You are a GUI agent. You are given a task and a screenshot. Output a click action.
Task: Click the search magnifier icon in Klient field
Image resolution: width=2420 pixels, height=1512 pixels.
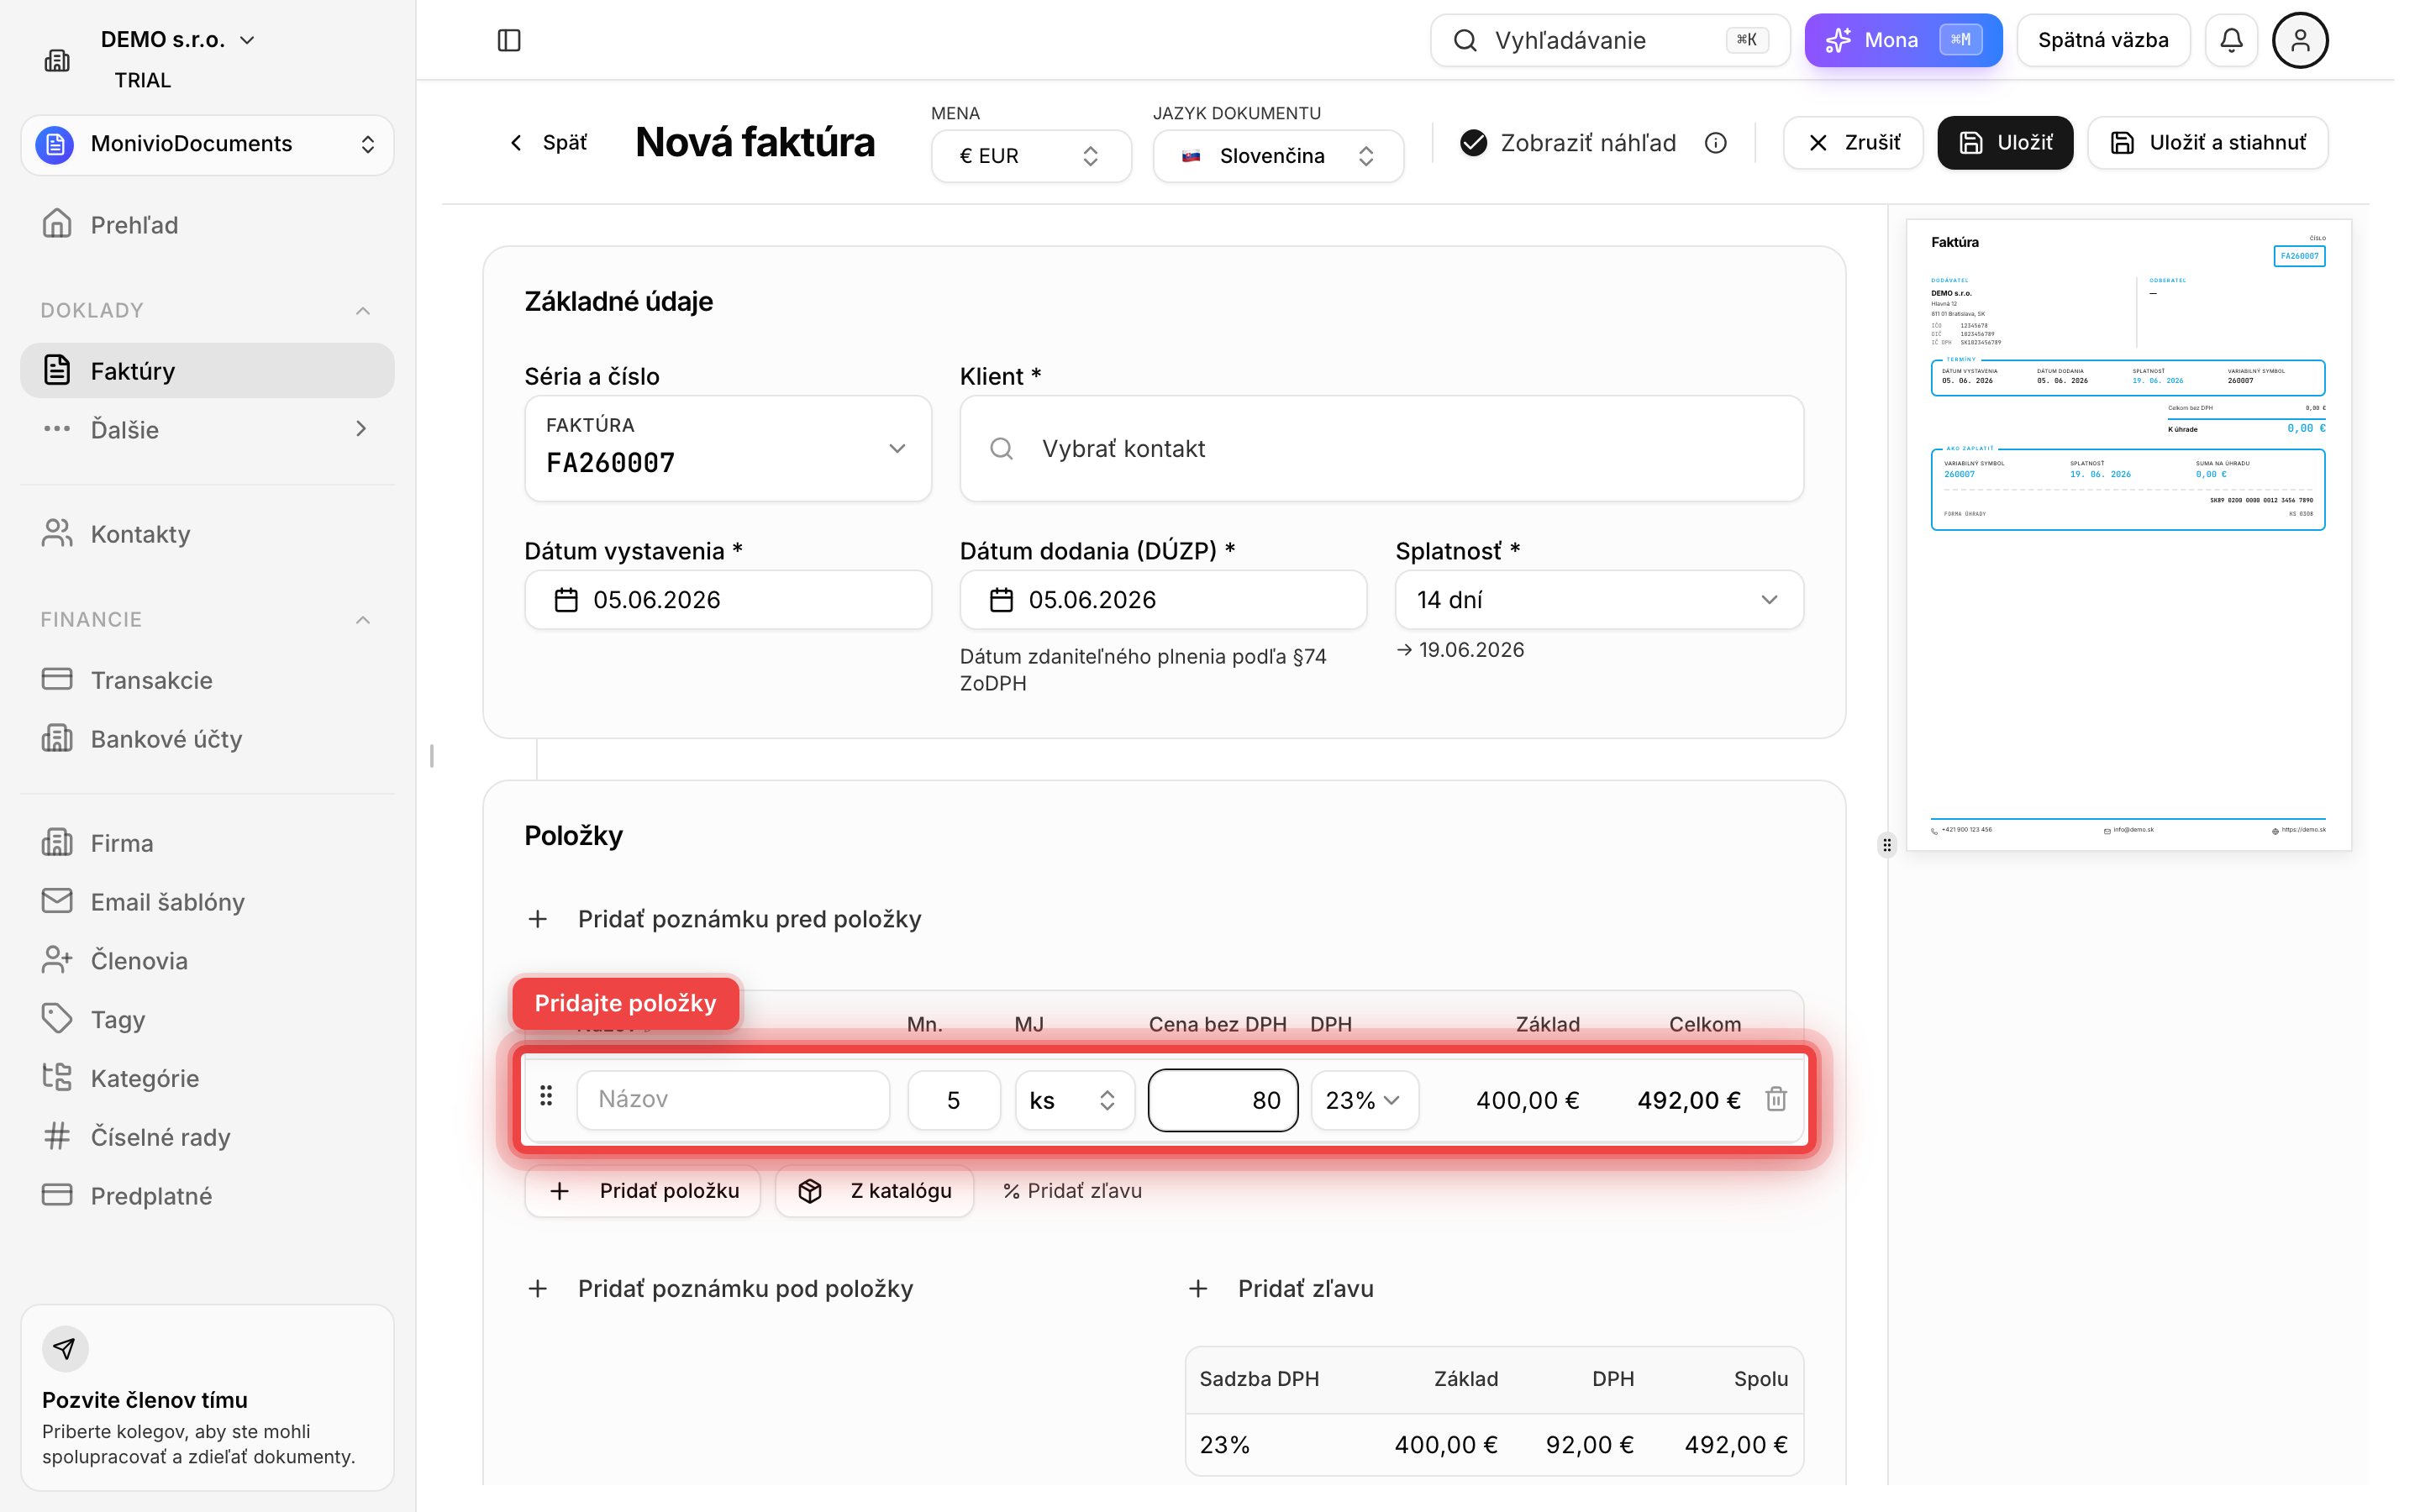pyautogui.click(x=1001, y=449)
